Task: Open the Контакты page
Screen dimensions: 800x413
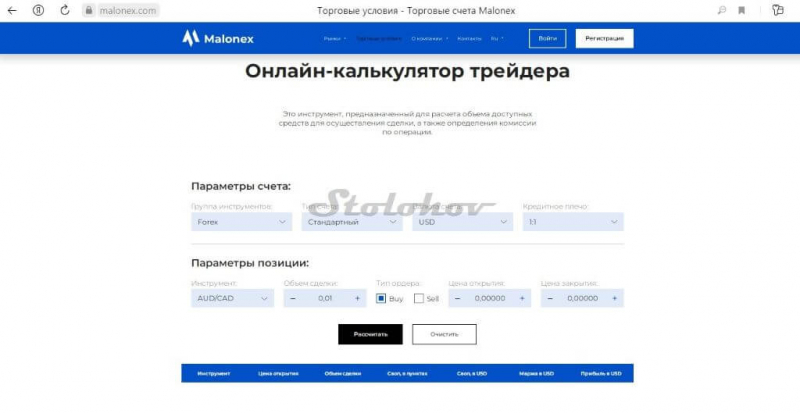Action: pos(469,38)
